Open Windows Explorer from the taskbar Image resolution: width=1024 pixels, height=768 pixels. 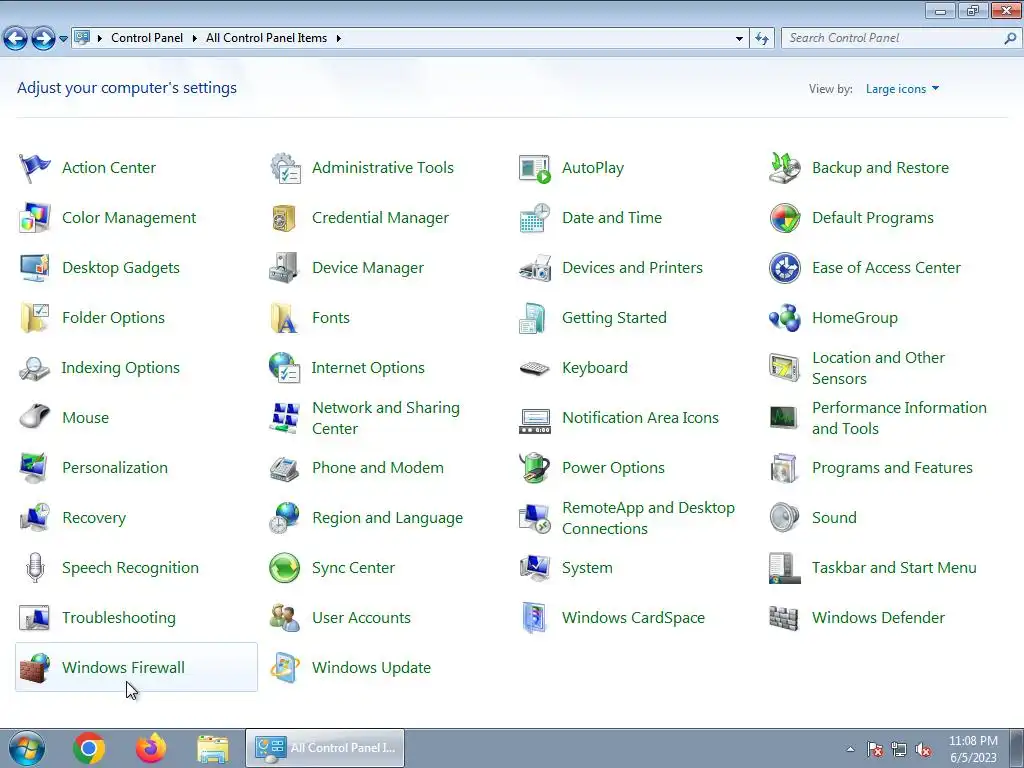[x=213, y=749]
